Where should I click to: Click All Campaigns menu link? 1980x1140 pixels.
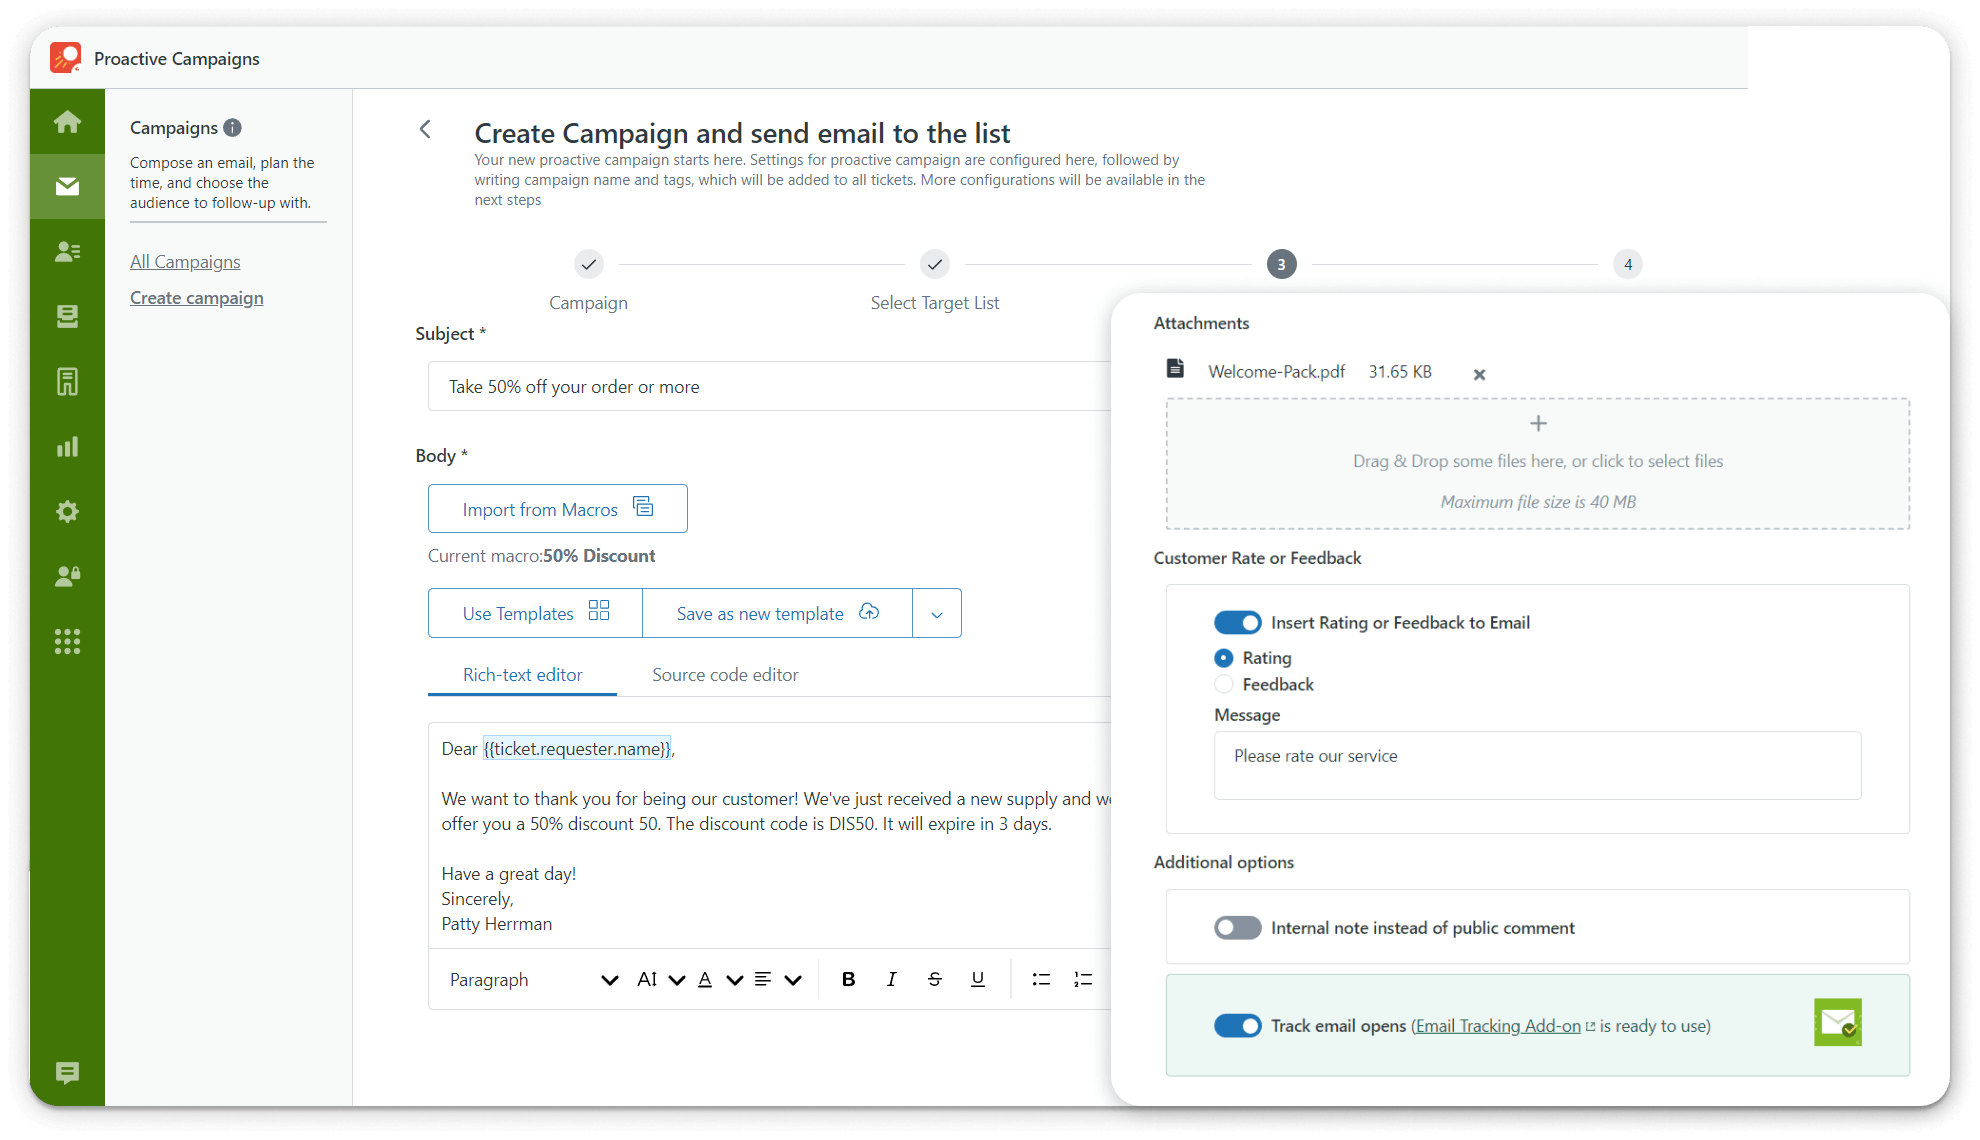(x=185, y=261)
